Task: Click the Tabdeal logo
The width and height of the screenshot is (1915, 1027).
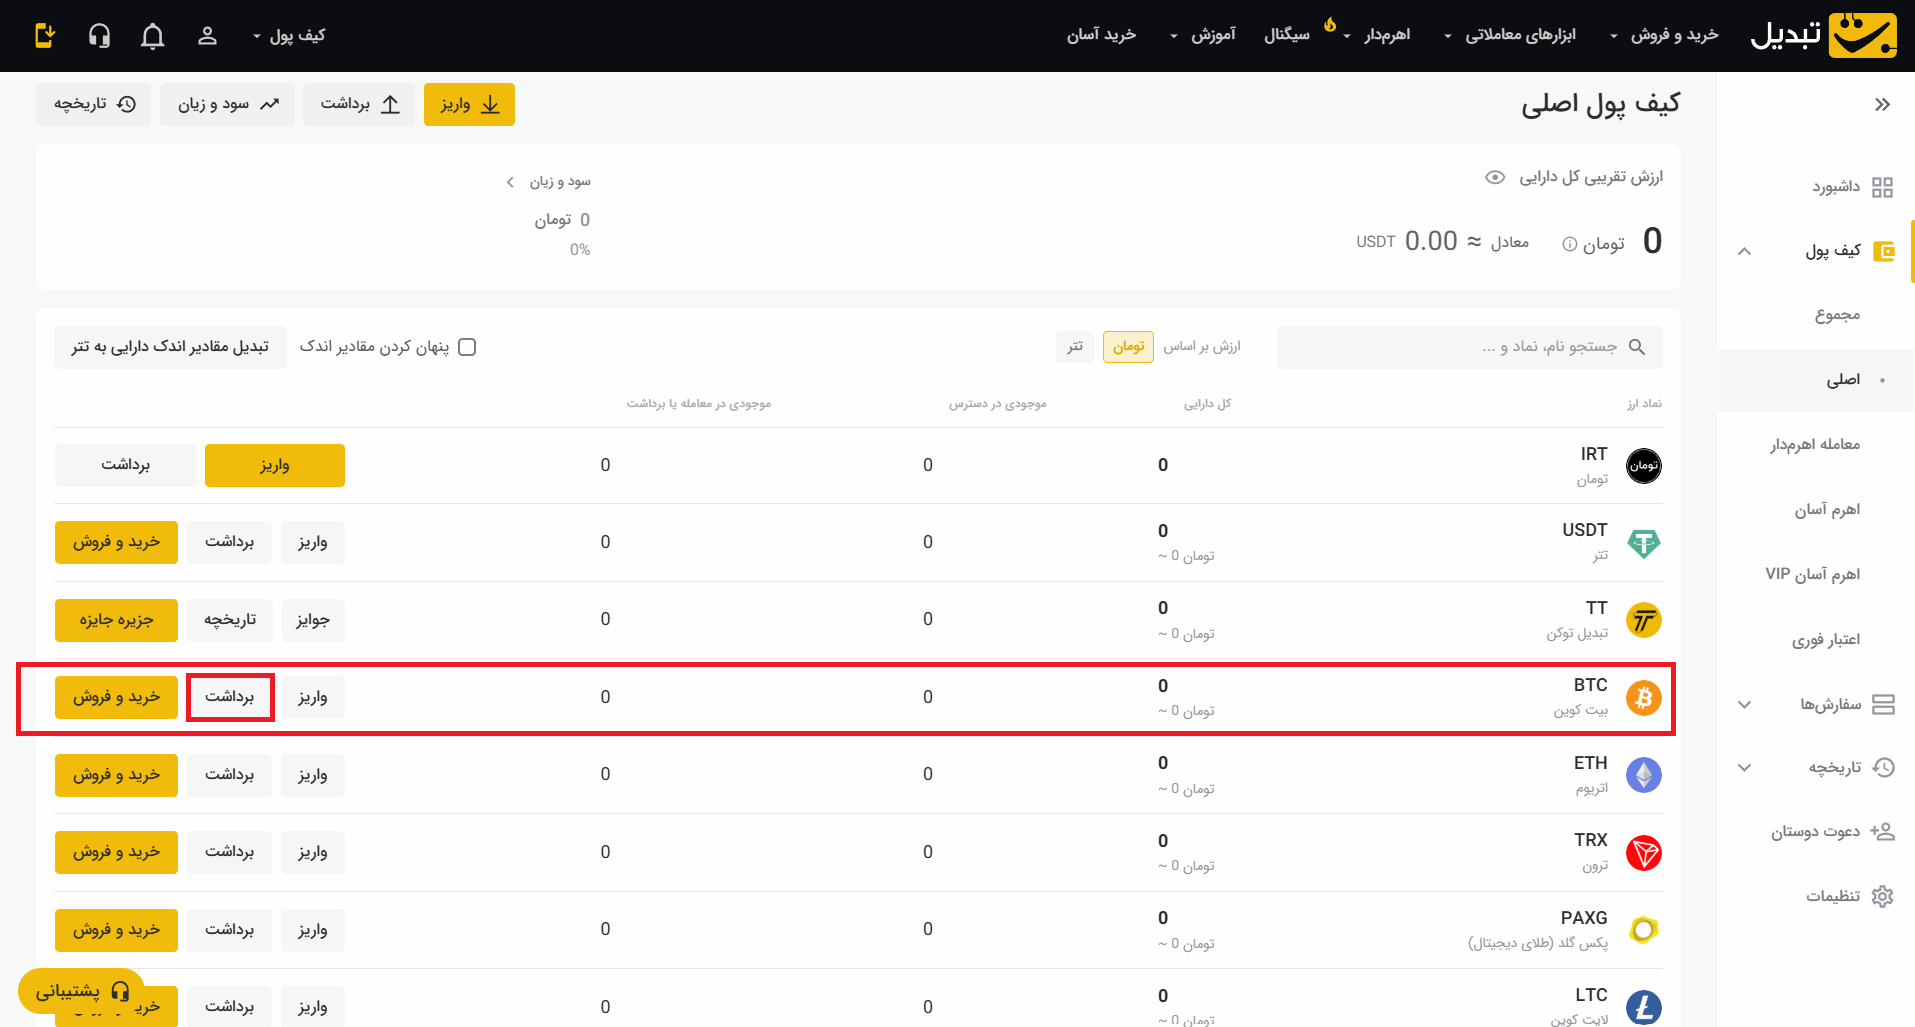Action: pyautogui.click(x=1823, y=35)
